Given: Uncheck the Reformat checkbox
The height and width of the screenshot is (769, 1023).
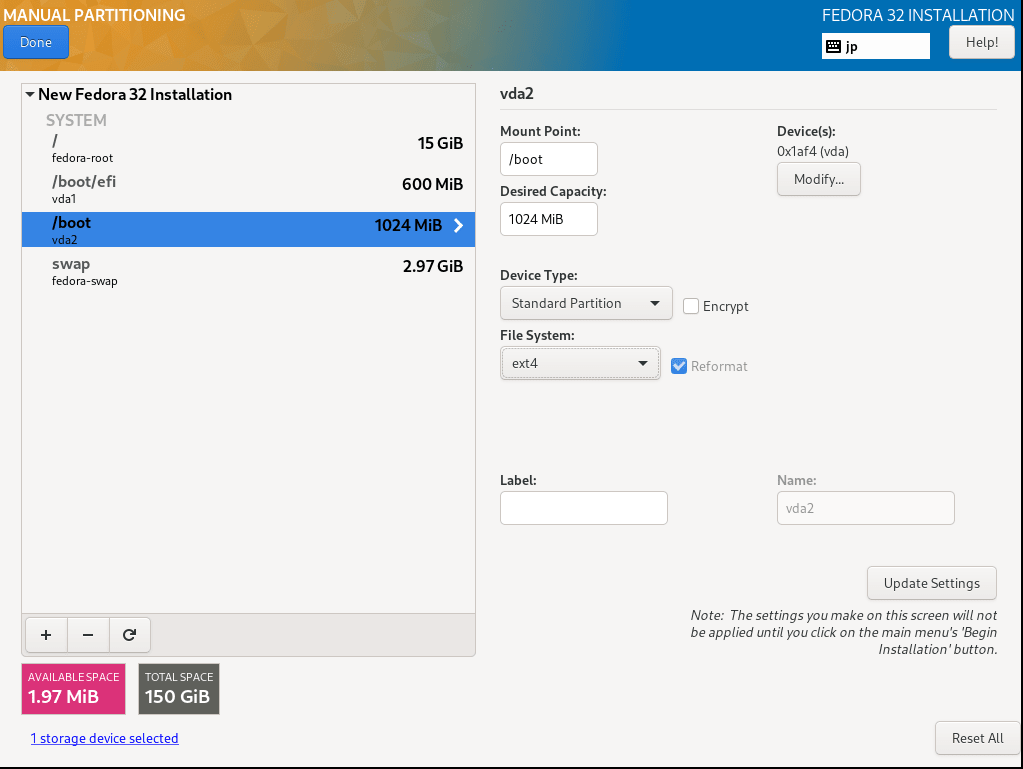Looking at the screenshot, I should [679, 366].
